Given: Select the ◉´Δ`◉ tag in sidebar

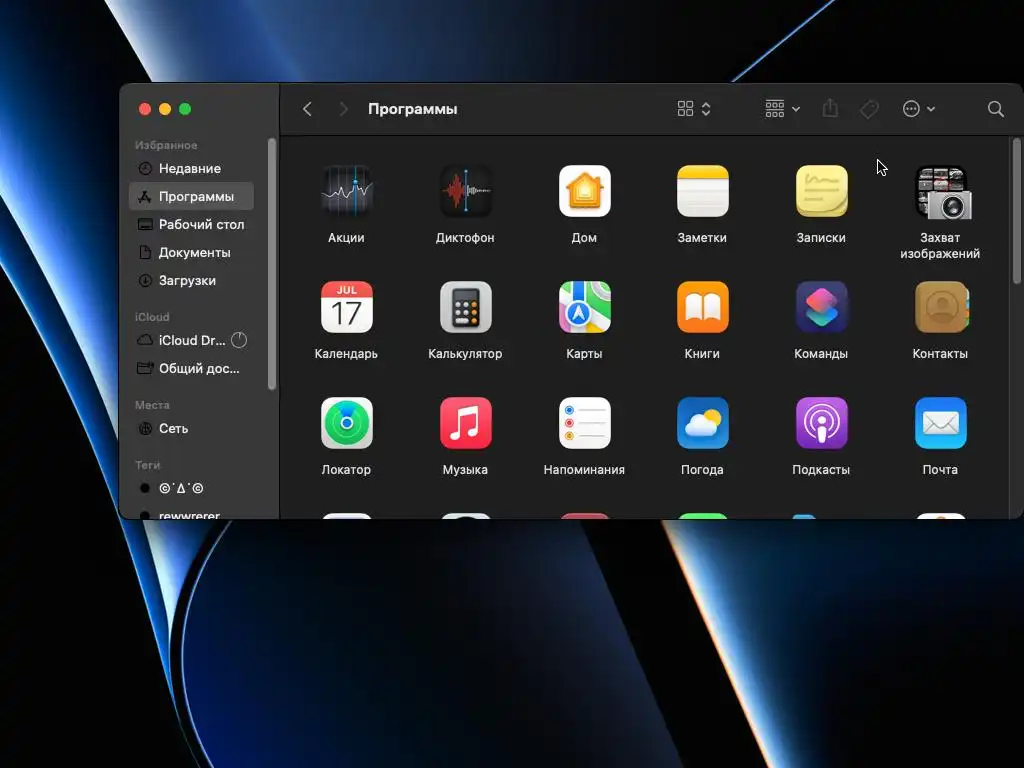Looking at the screenshot, I should click(x=191, y=488).
